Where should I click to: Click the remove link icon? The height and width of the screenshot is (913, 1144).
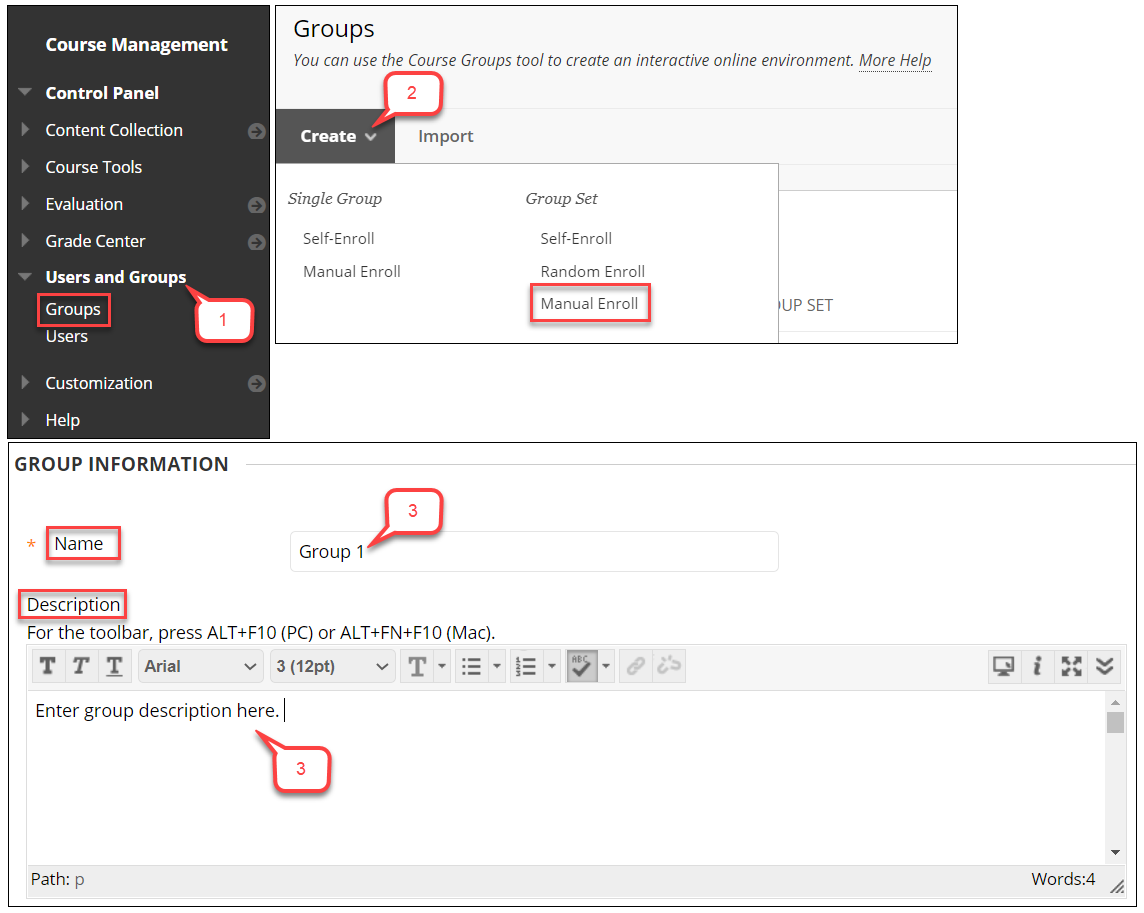(x=669, y=666)
